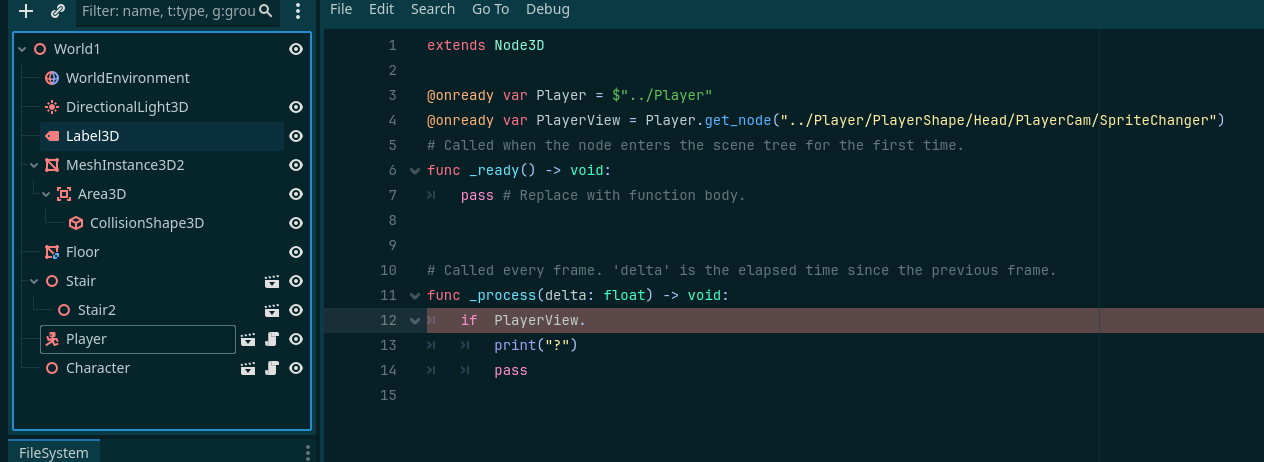
Task: Open the script attached to Player
Action: [x=271, y=340]
